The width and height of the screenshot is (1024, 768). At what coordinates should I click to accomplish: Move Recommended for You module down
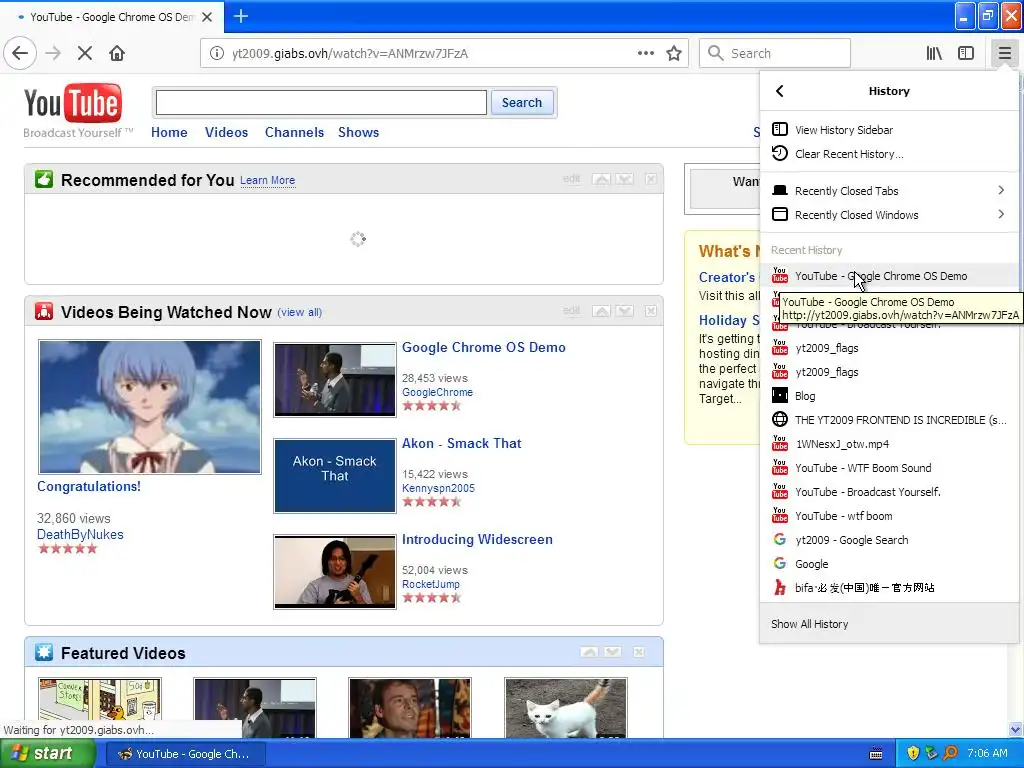[x=624, y=179]
